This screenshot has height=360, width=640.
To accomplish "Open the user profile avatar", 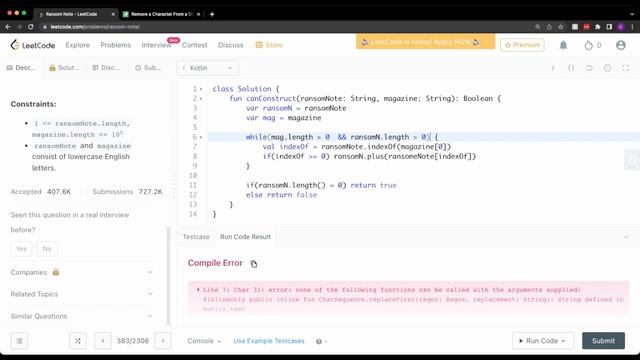I will click(x=620, y=45).
